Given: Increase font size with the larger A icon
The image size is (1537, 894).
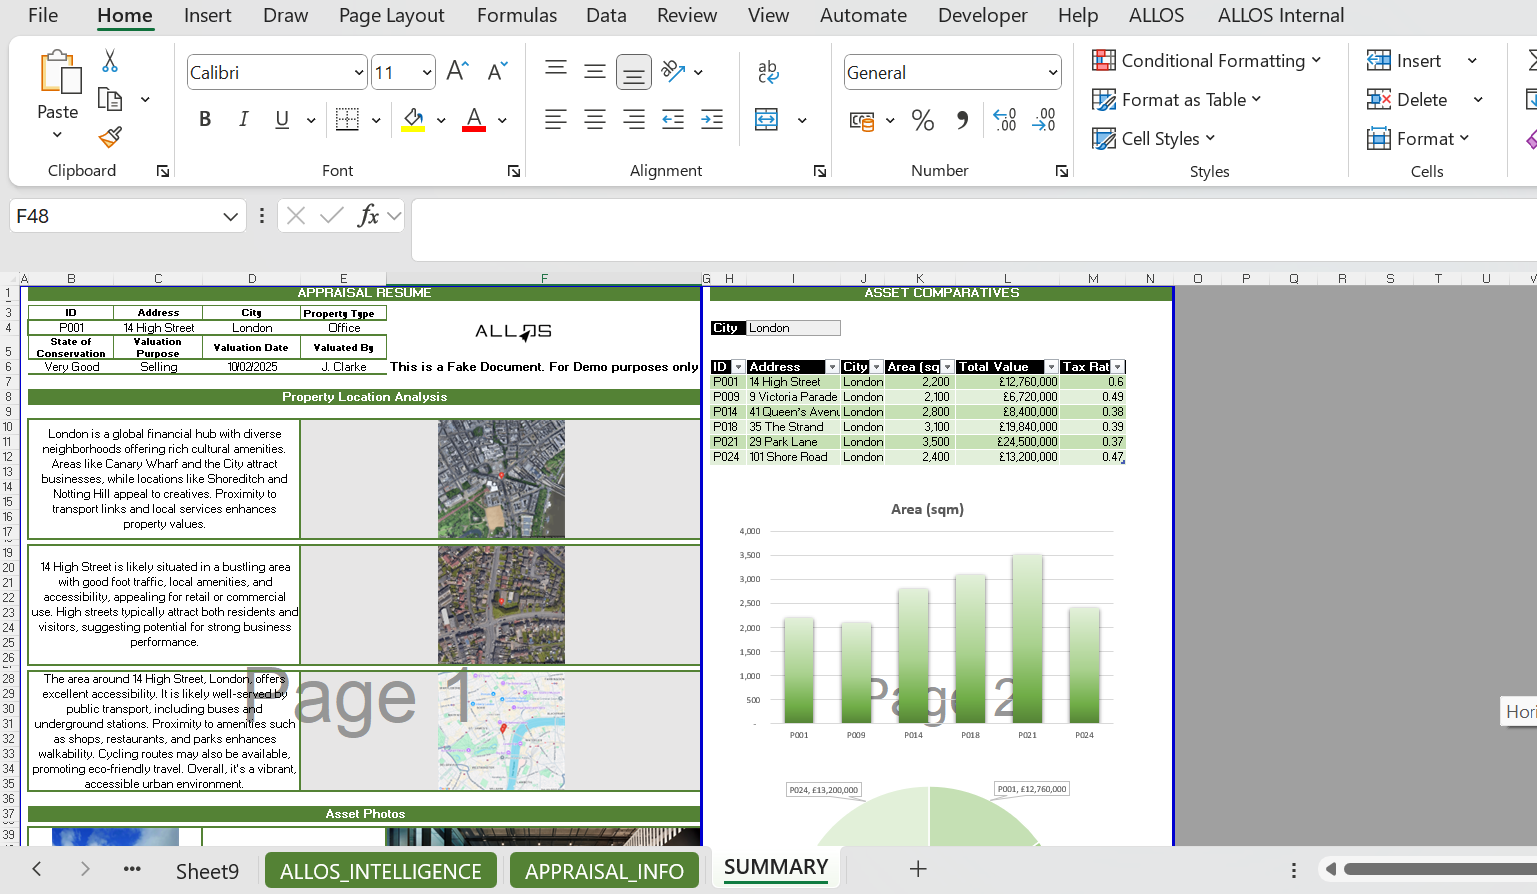Looking at the screenshot, I should 457,71.
